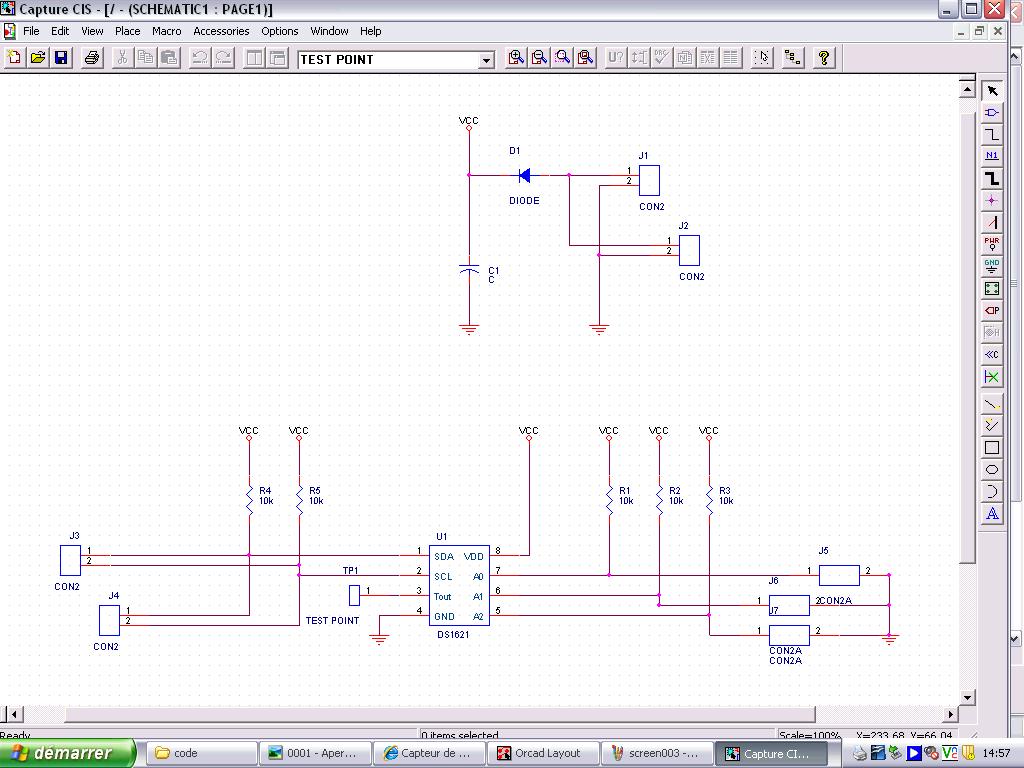
Task: Toggle snap to grid button
Action: click(762, 58)
